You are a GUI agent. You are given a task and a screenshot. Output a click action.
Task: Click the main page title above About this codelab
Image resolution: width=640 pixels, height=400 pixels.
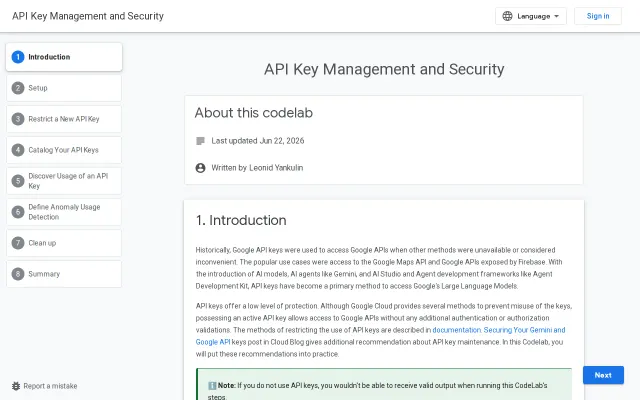pos(384,69)
